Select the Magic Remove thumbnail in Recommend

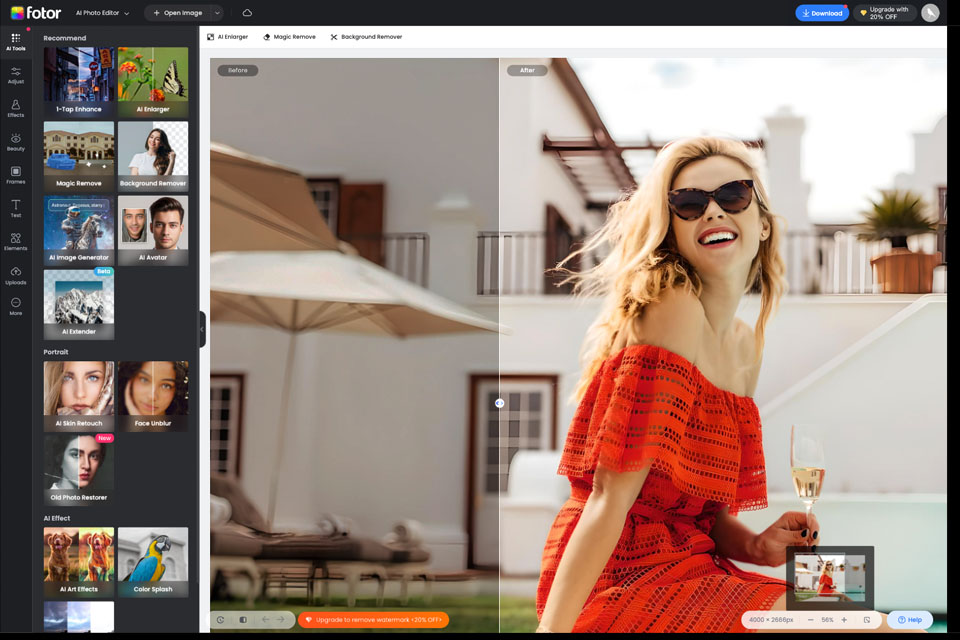[79, 156]
